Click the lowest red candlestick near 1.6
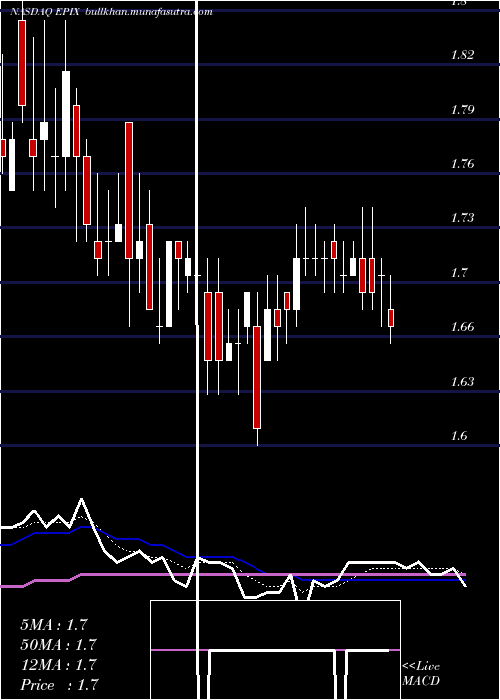The height and width of the screenshot is (700, 500). click(257, 377)
